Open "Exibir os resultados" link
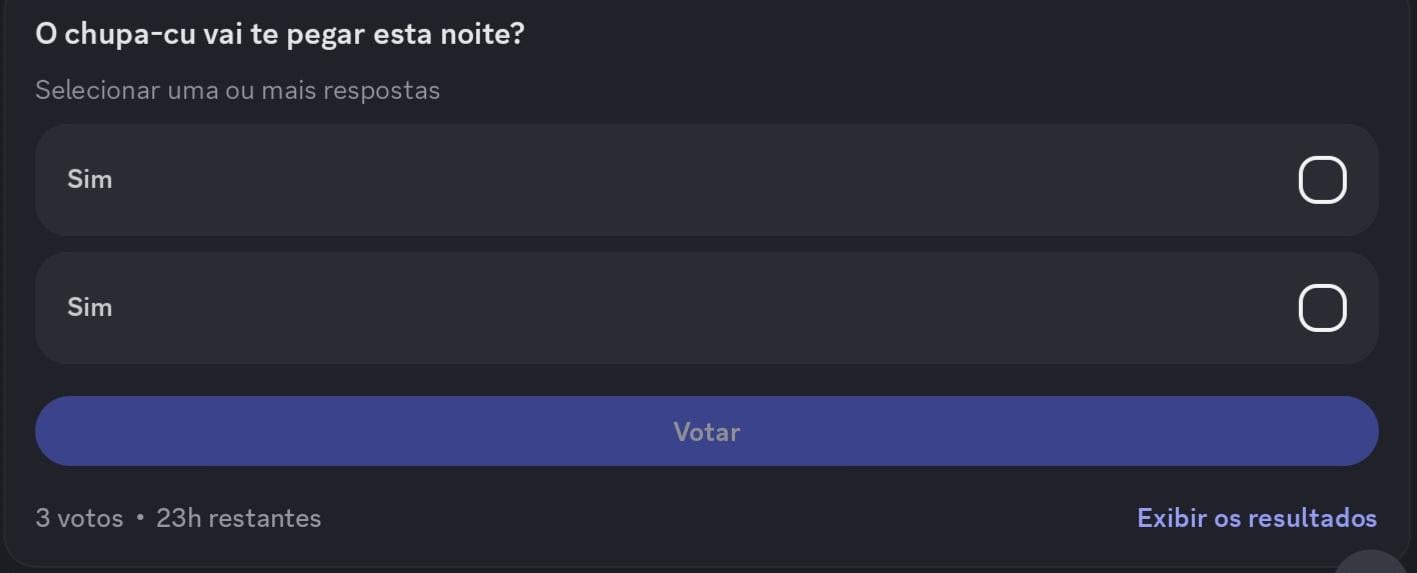 pos(1256,518)
